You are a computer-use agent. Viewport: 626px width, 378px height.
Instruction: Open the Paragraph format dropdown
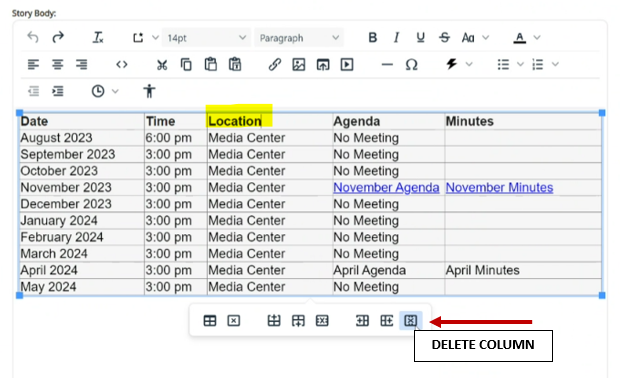point(299,38)
